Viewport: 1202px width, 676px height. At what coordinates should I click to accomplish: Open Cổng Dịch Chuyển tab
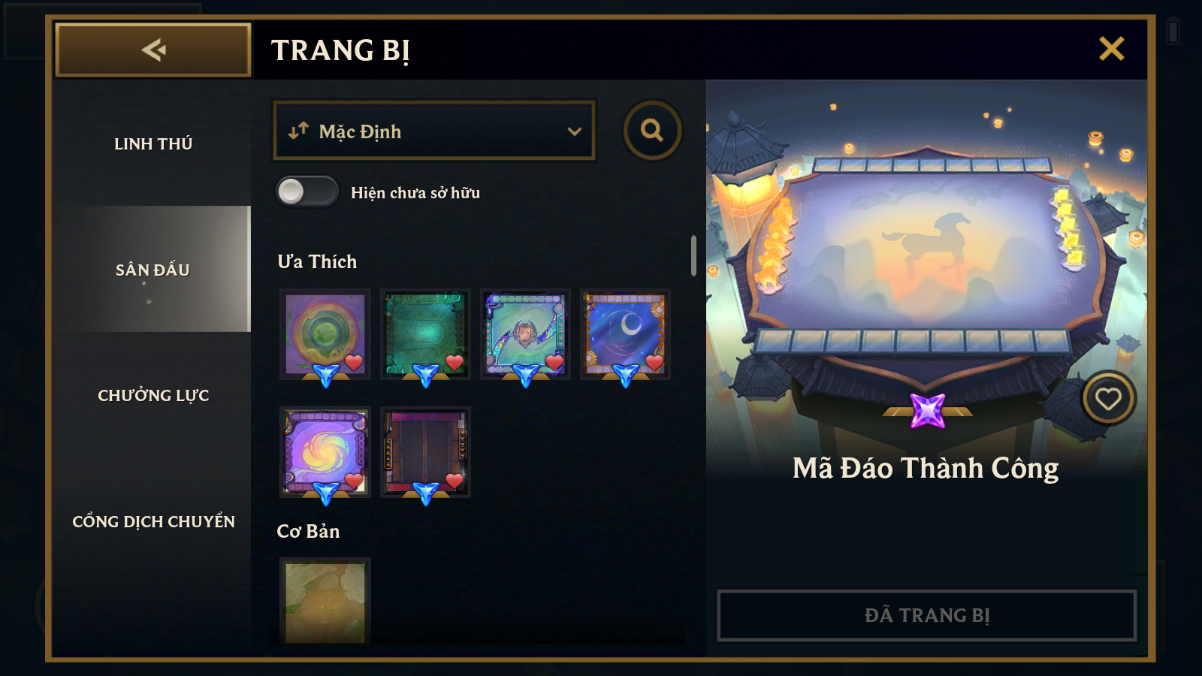153,521
